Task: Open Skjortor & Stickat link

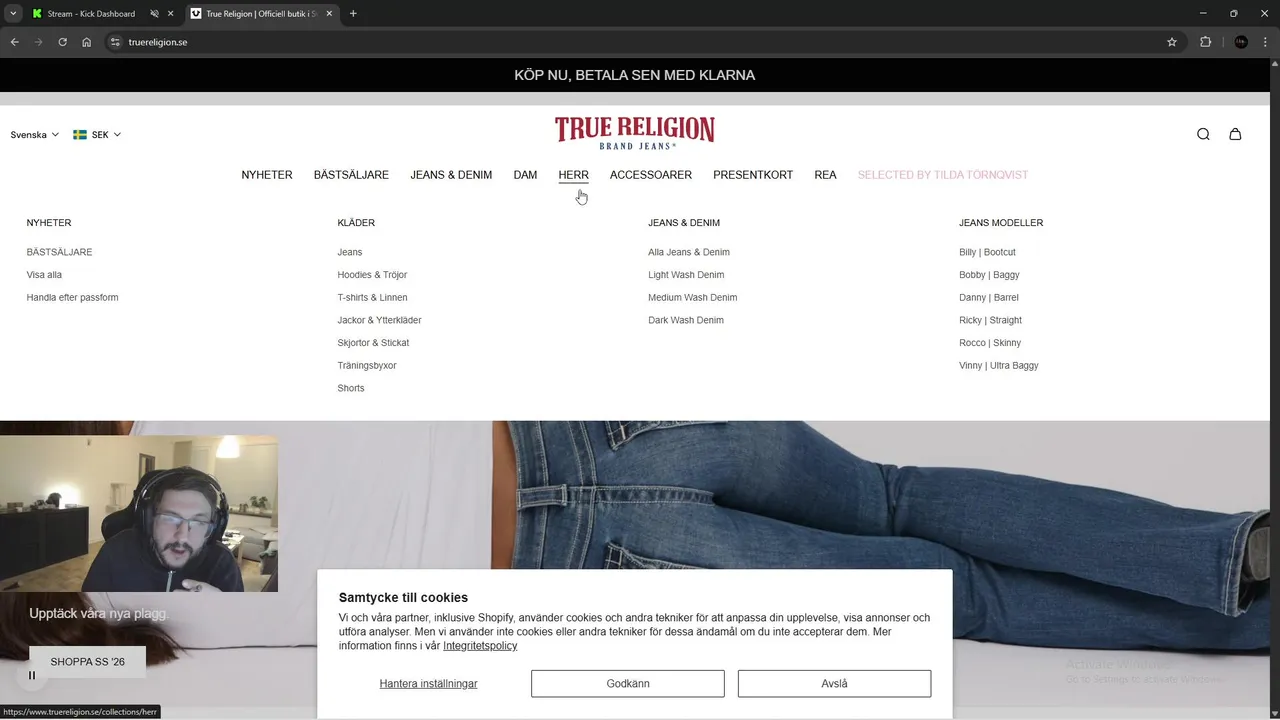Action: 373,343
